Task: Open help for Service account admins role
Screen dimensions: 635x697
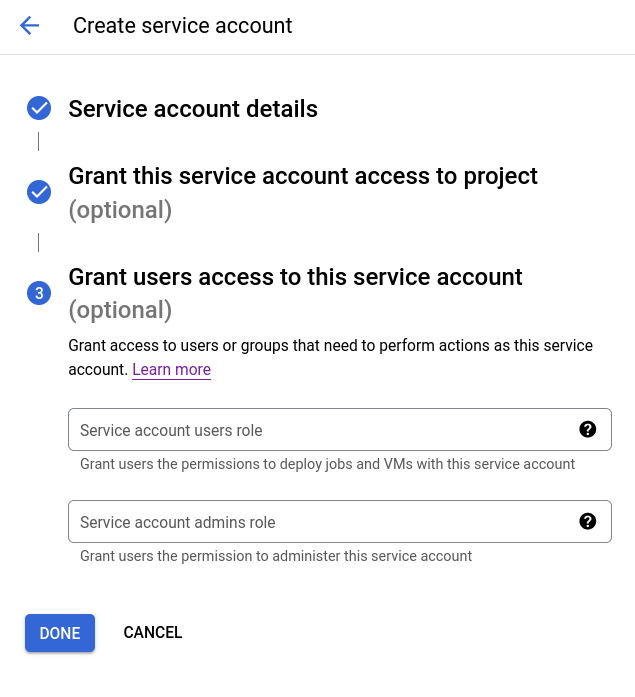Action: (588, 521)
